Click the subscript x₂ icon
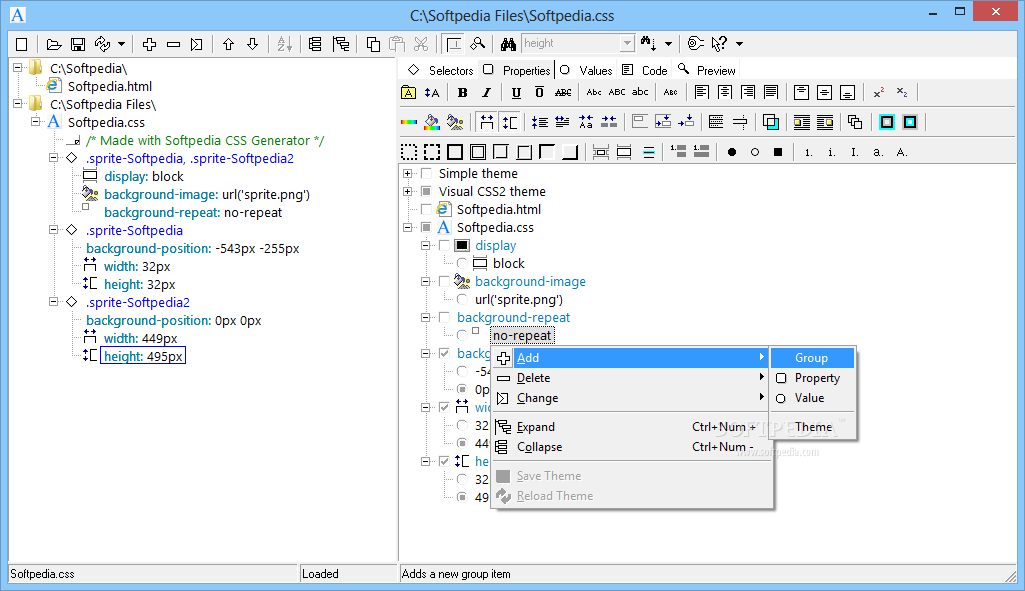 tap(902, 92)
